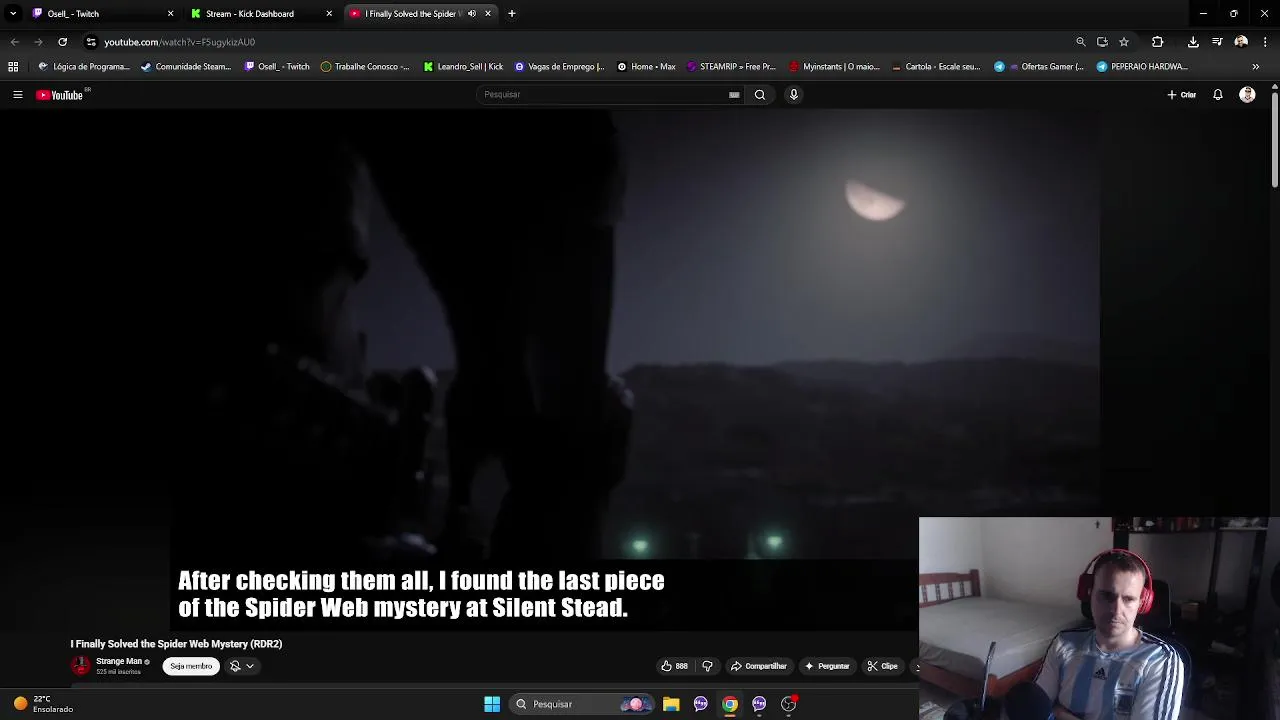The image size is (1280, 720).
Task: Open the Chrome profile avatar
Action: point(1241,42)
